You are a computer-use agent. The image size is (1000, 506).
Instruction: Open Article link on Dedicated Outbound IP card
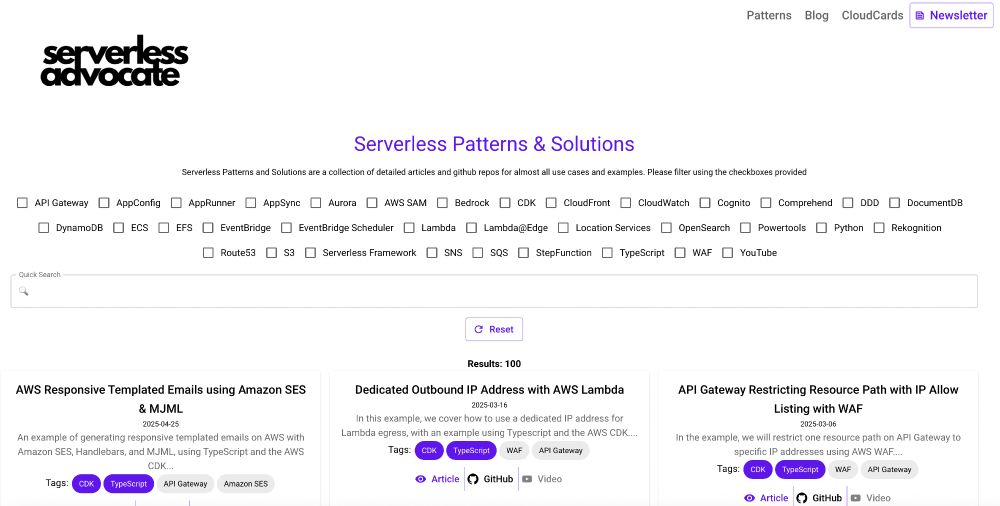point(438,479)
